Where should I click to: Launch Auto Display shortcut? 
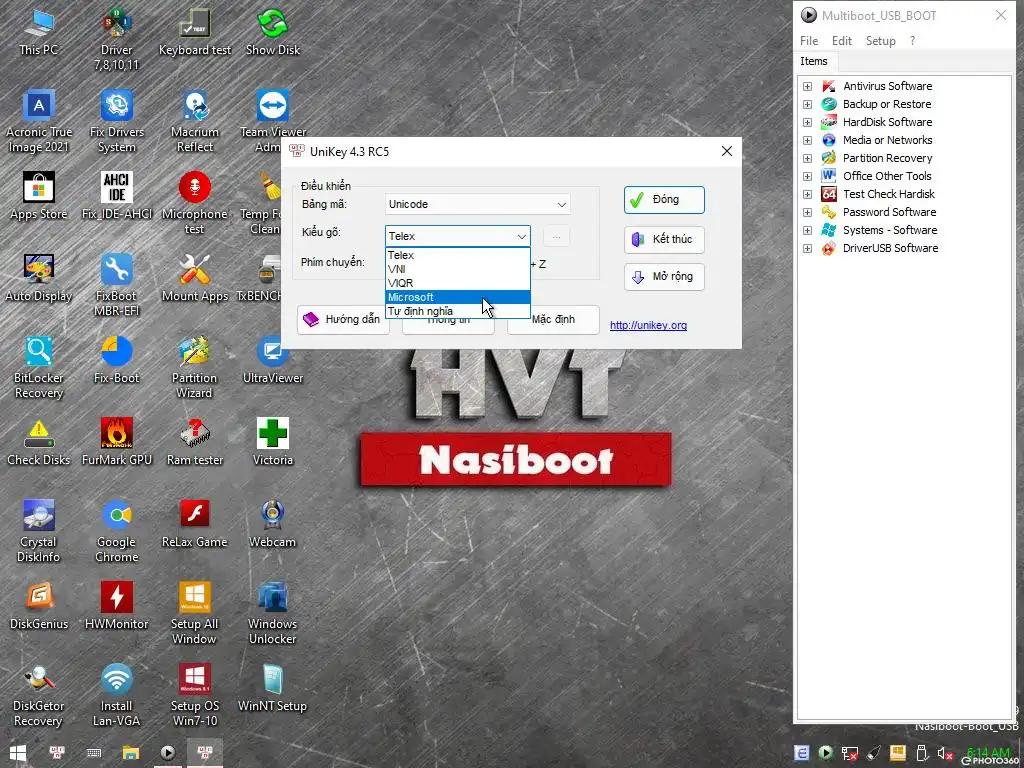tap(39, 278)
